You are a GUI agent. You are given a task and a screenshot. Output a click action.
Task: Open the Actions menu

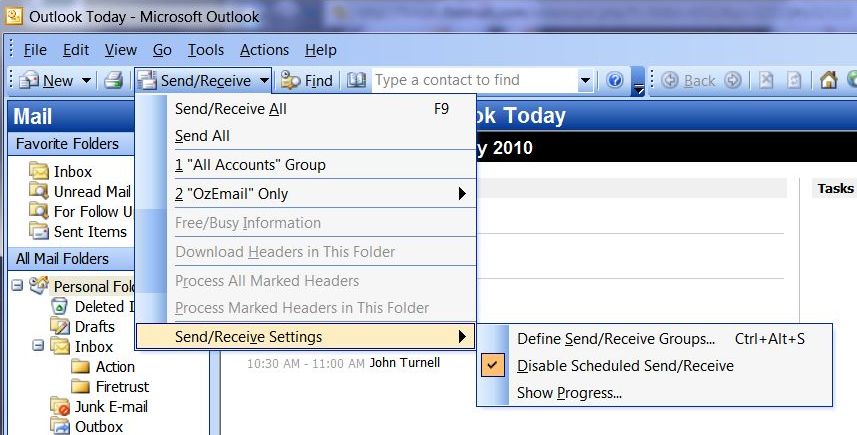[265, 50]
